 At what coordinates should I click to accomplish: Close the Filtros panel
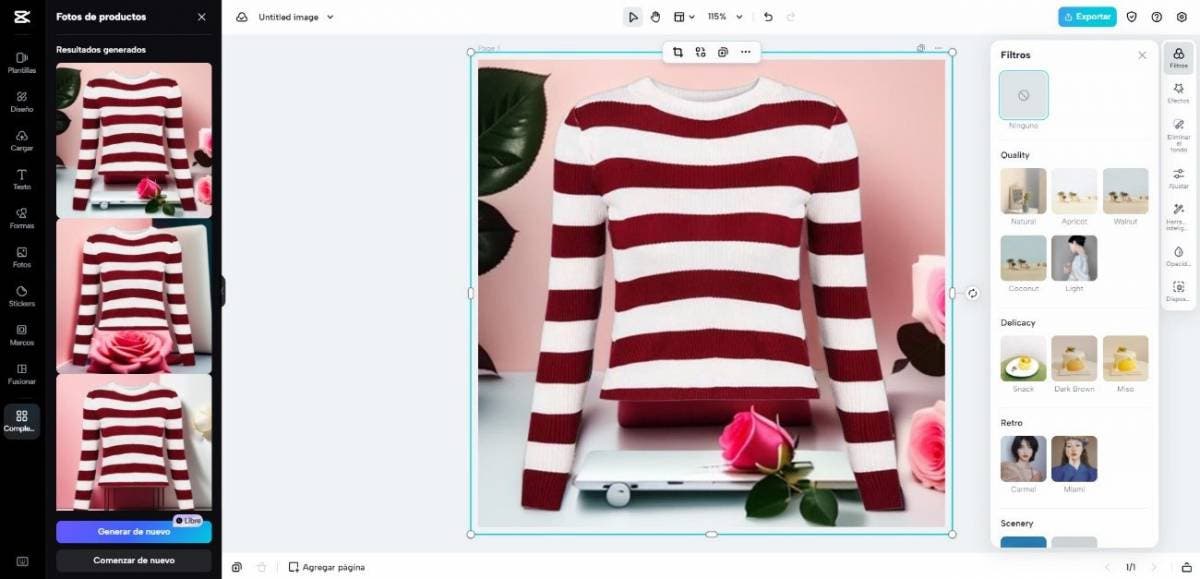click(x=1142, y=55)
